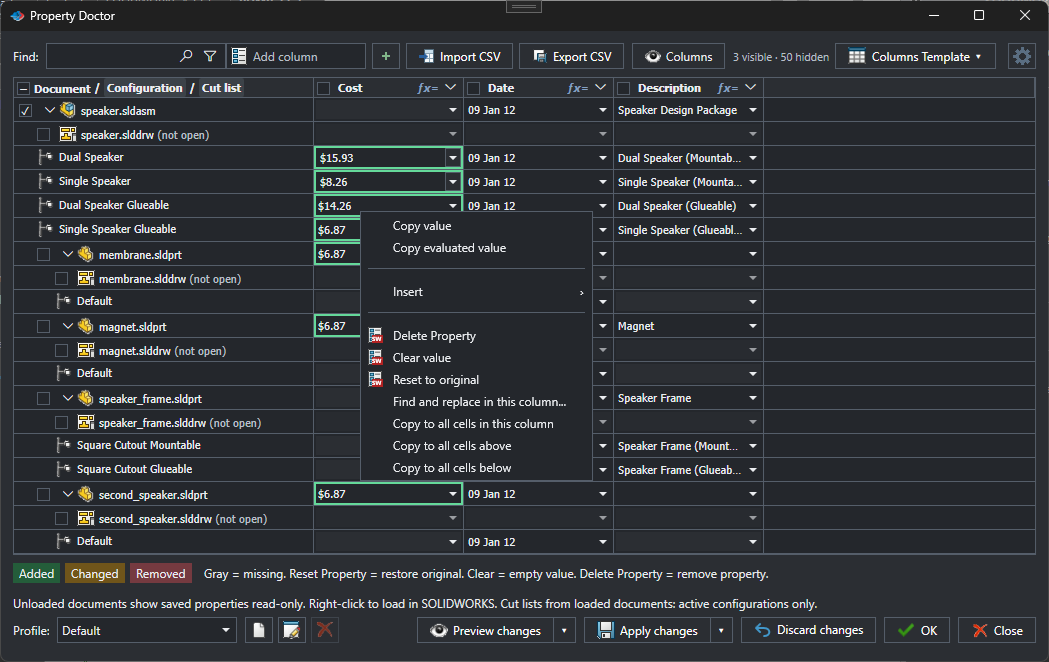Check the membrane.sldprt checkbox

tap(43, 254)
